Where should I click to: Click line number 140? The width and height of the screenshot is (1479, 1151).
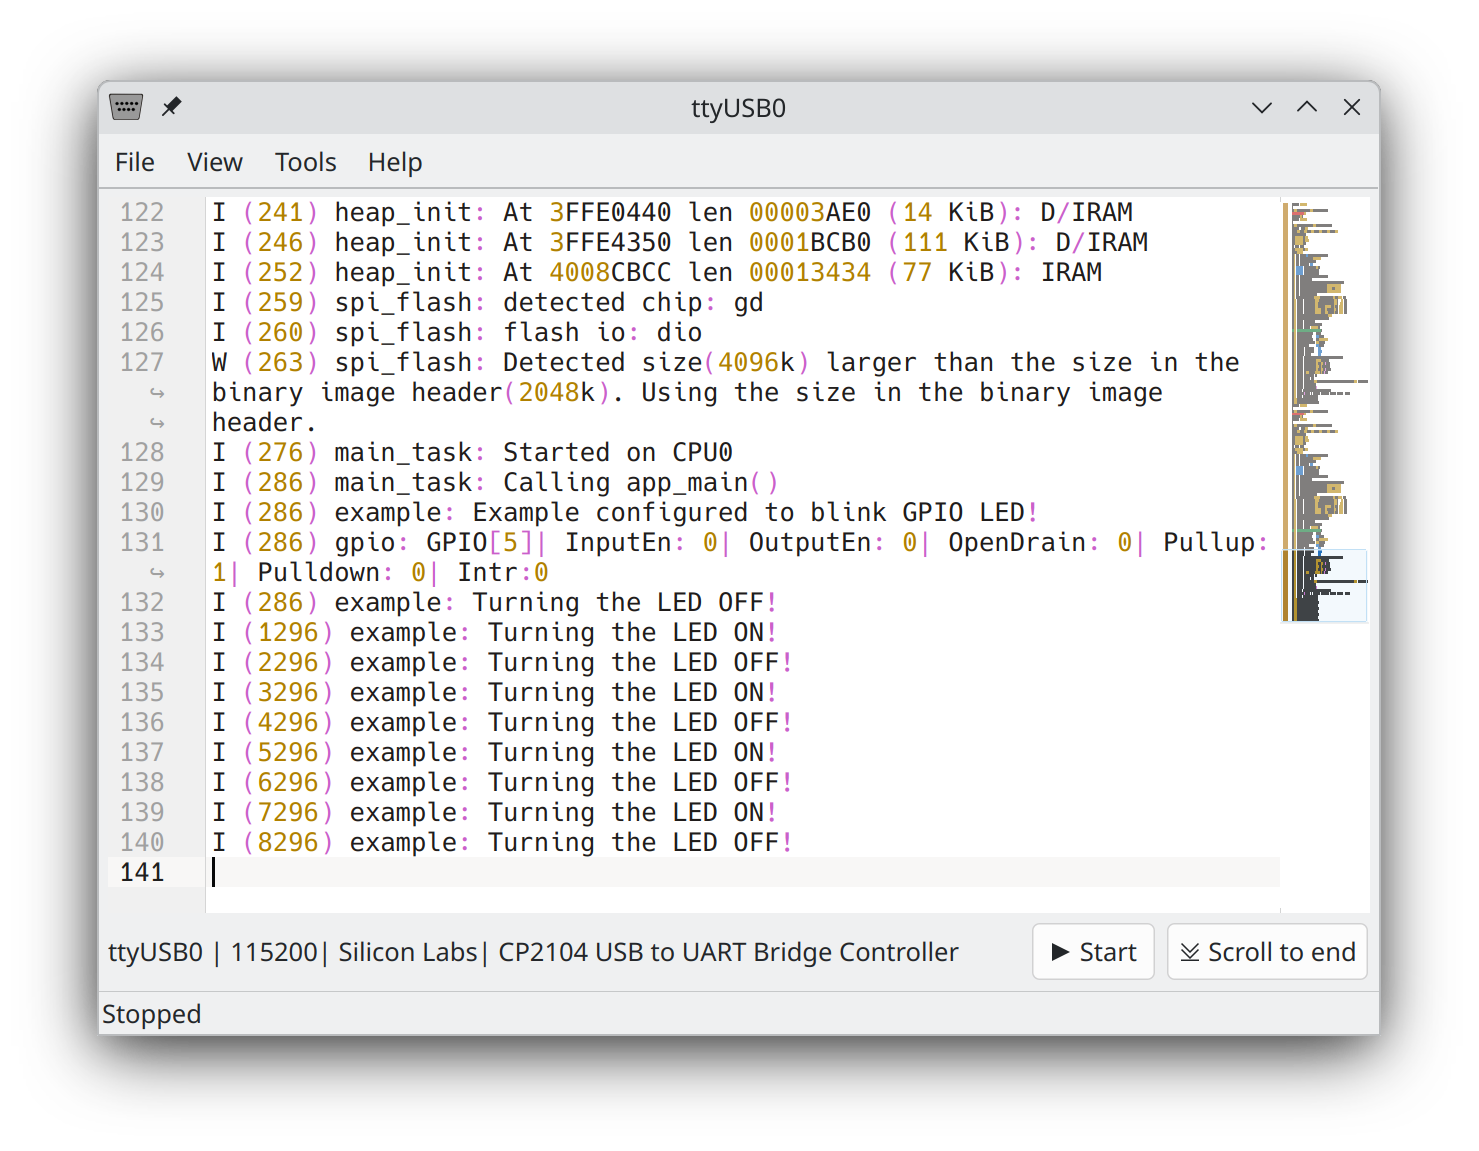pos(142,842)
